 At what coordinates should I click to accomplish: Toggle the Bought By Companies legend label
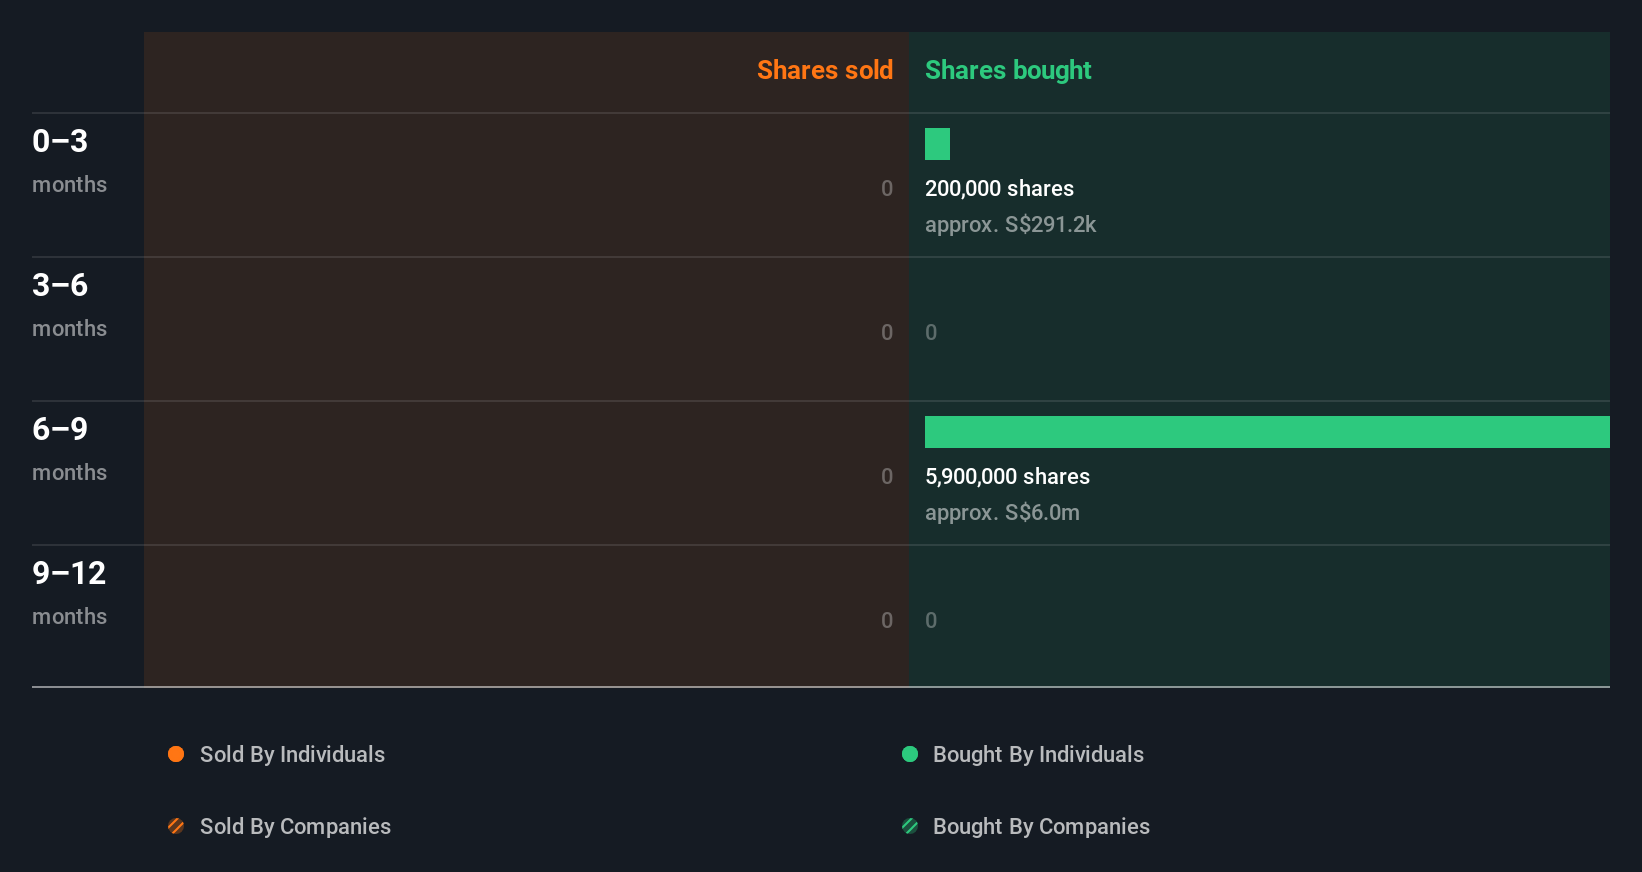tap(1041, 826)
